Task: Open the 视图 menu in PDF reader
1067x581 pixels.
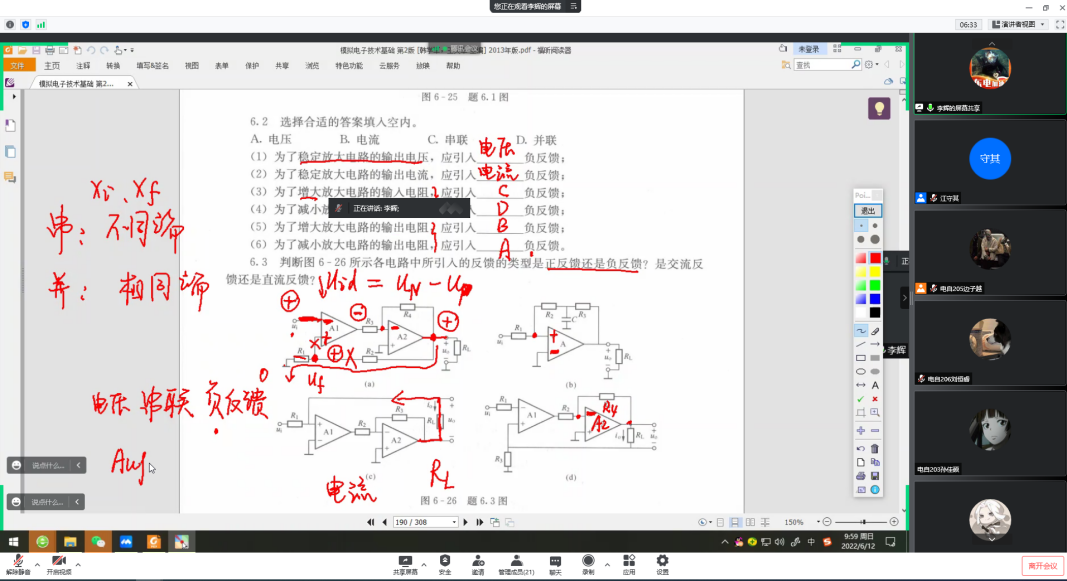Action: click(x=191, y=65)
